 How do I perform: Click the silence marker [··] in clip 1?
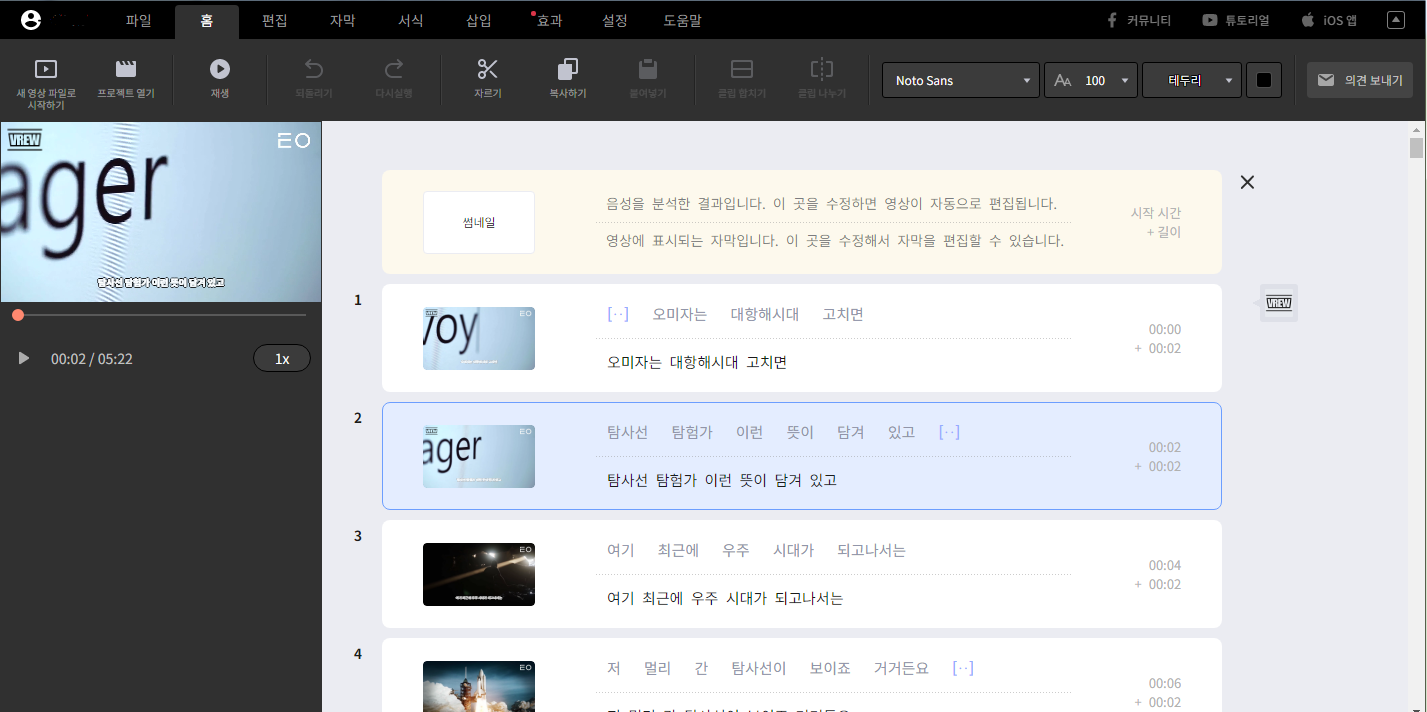click(618, 314)
